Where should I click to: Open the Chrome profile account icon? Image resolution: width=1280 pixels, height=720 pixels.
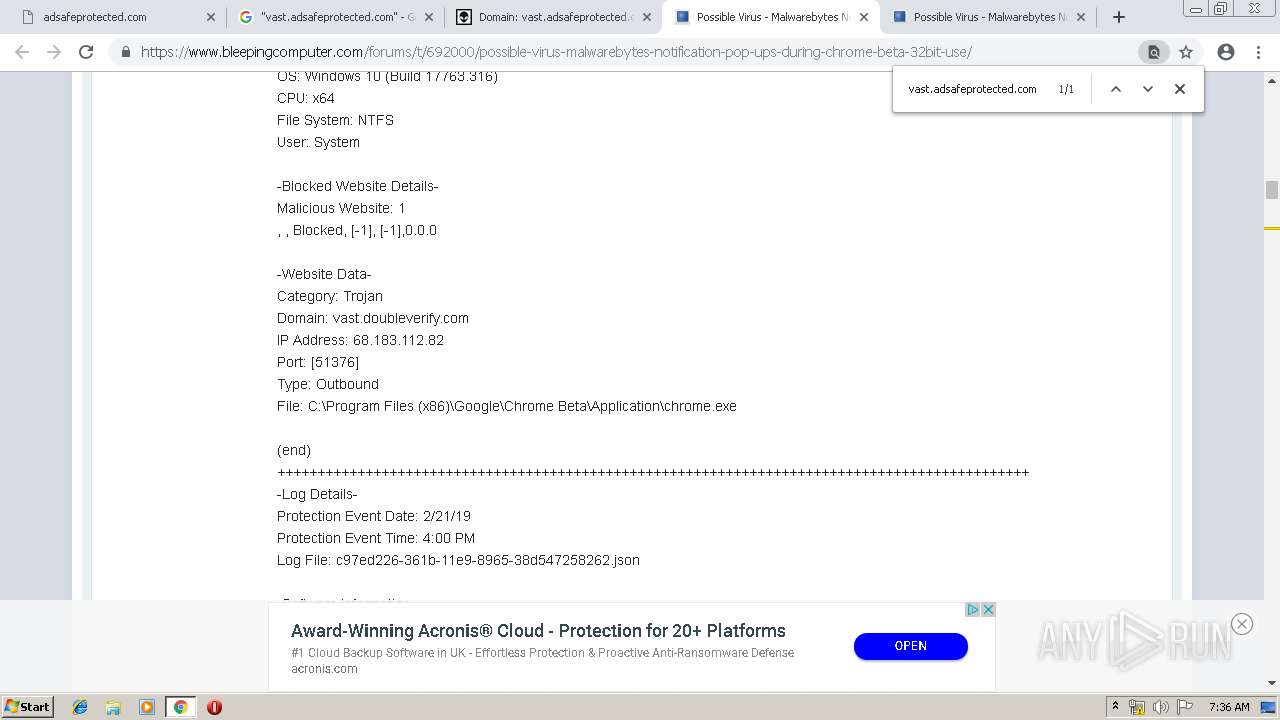pos(1226,52)
